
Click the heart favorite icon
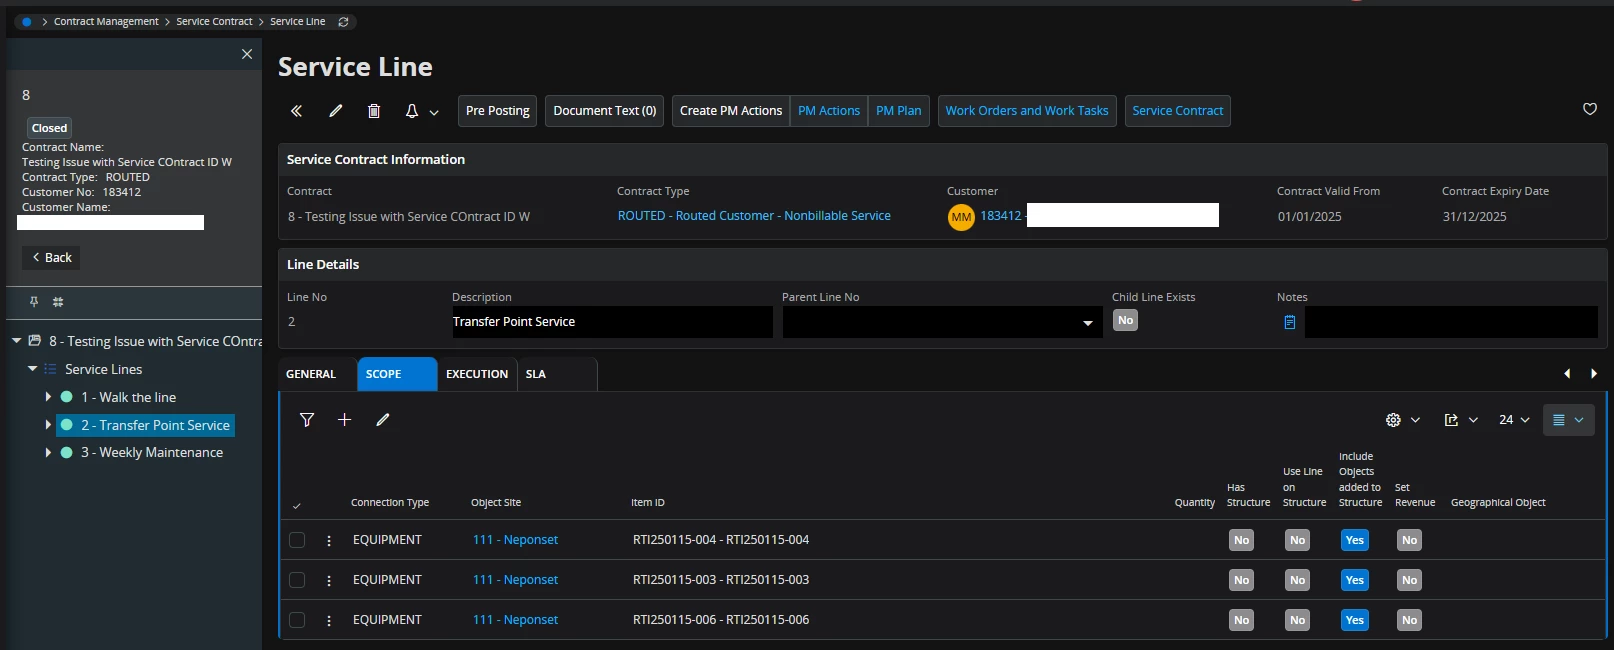[x=1590, y=109]
